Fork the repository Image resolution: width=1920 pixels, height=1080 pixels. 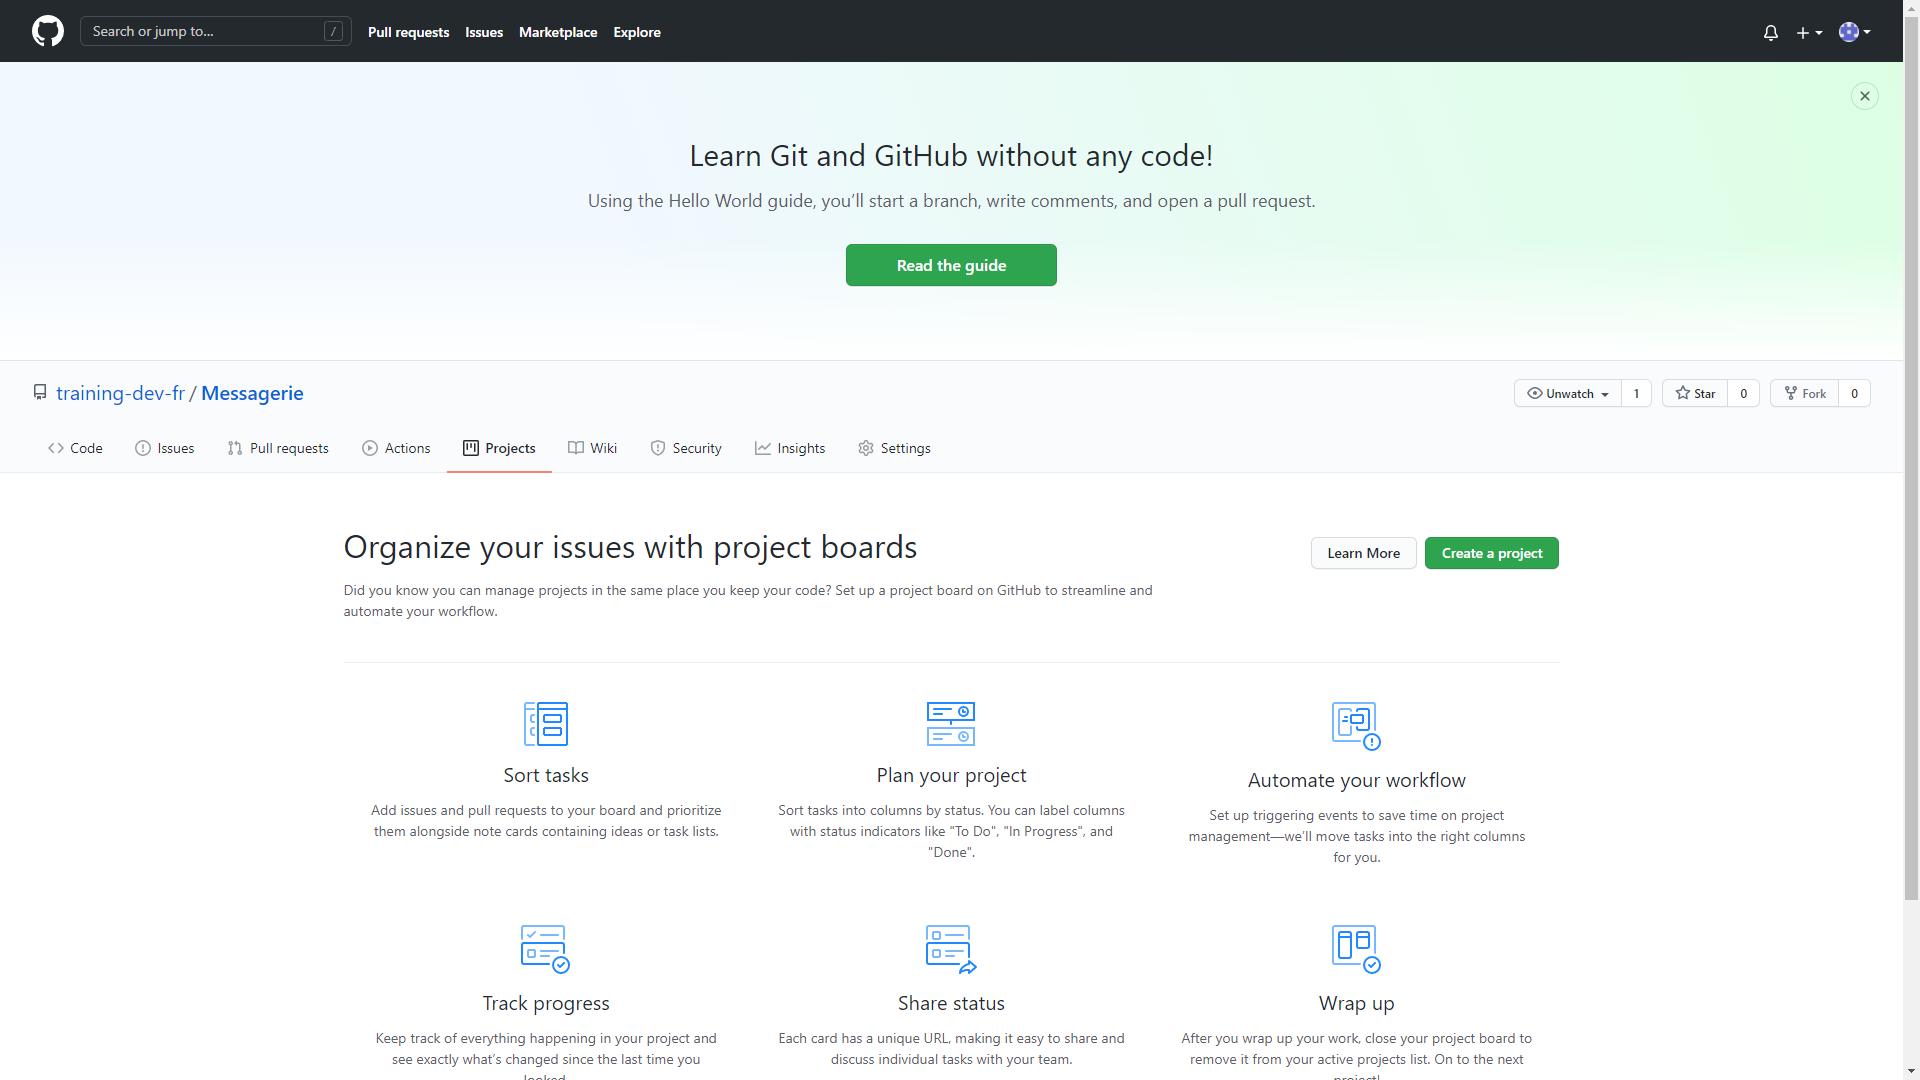tap(1804, 393)
